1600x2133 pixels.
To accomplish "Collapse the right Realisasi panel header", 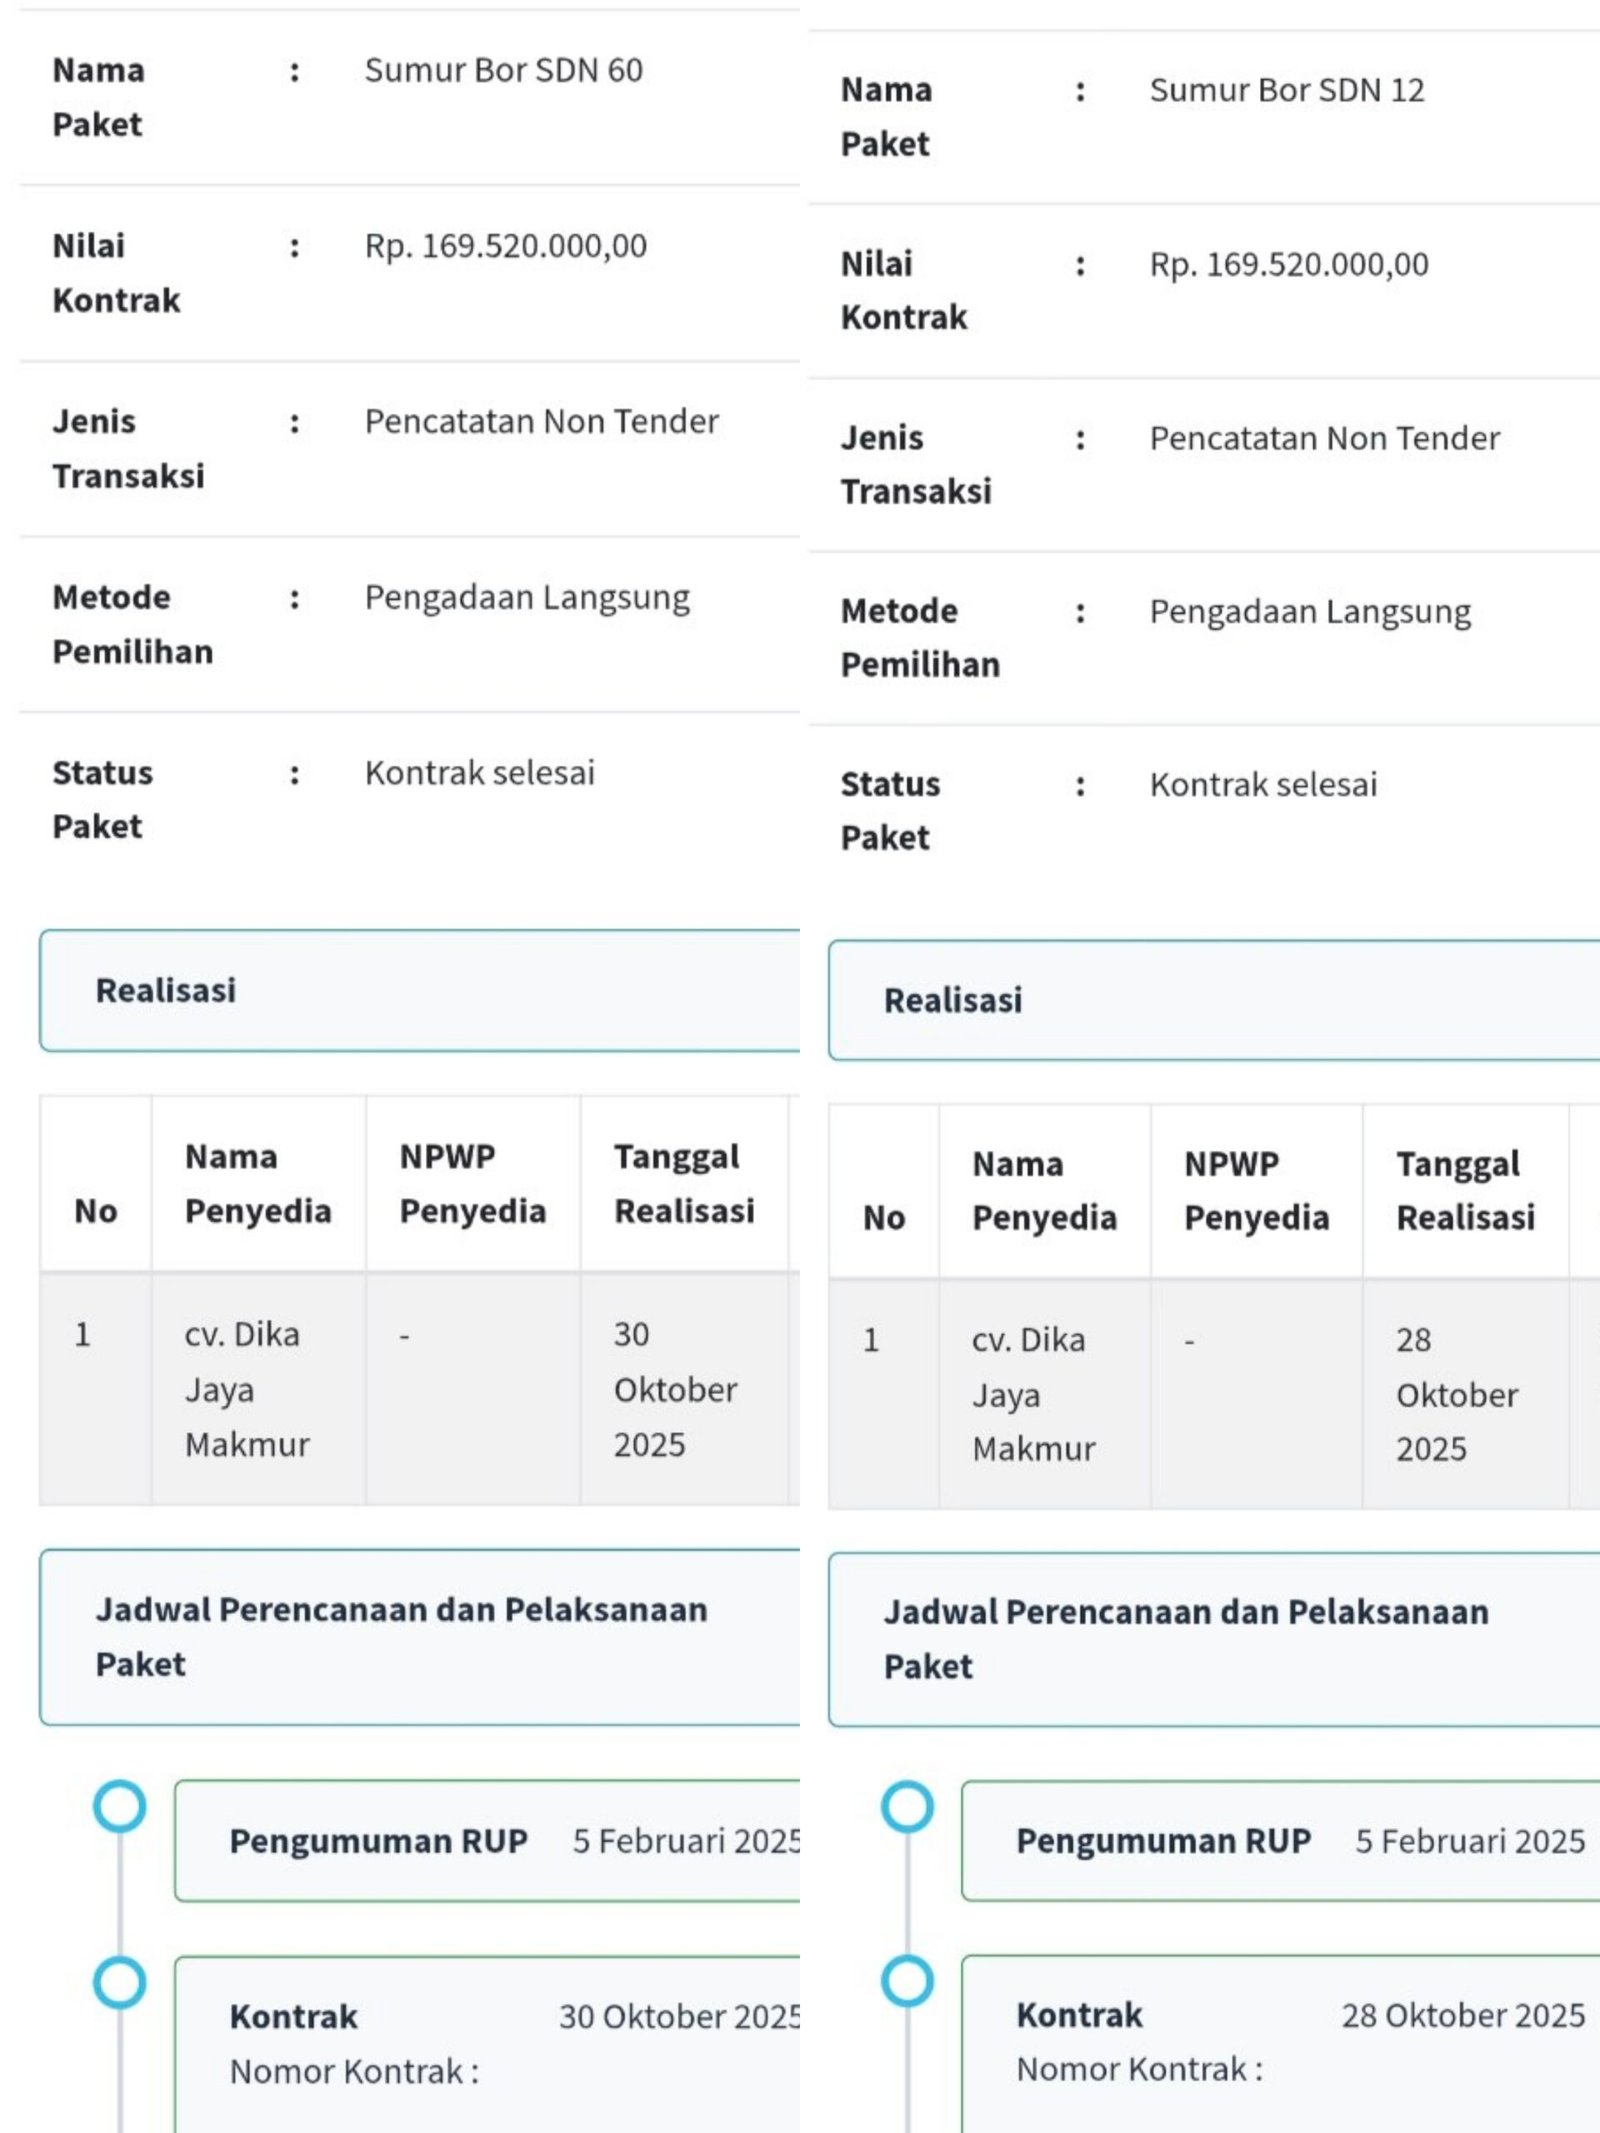I will (1212, 1000).
